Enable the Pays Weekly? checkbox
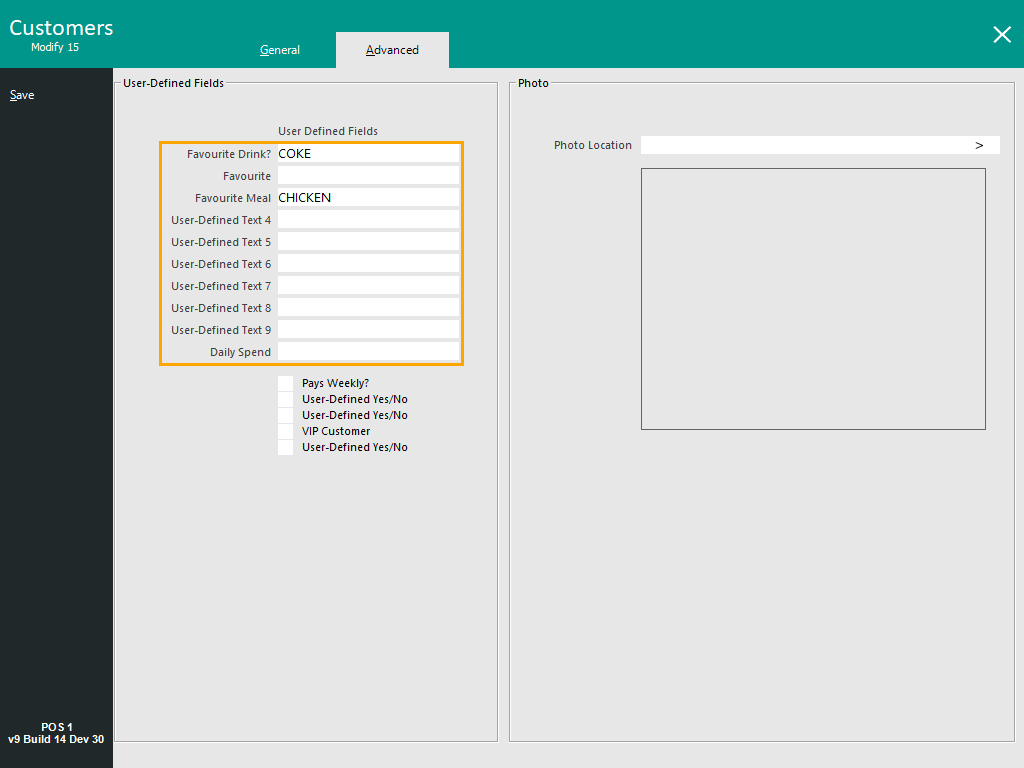The image size is (1024, 768). click(286, 383)
